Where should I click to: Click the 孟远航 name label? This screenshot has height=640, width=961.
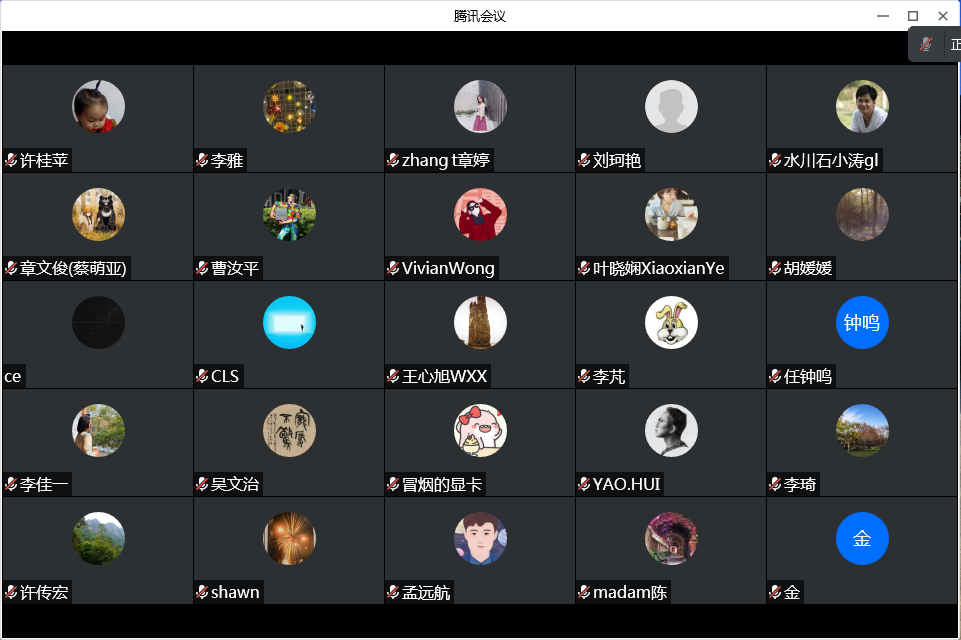(426, 592)
